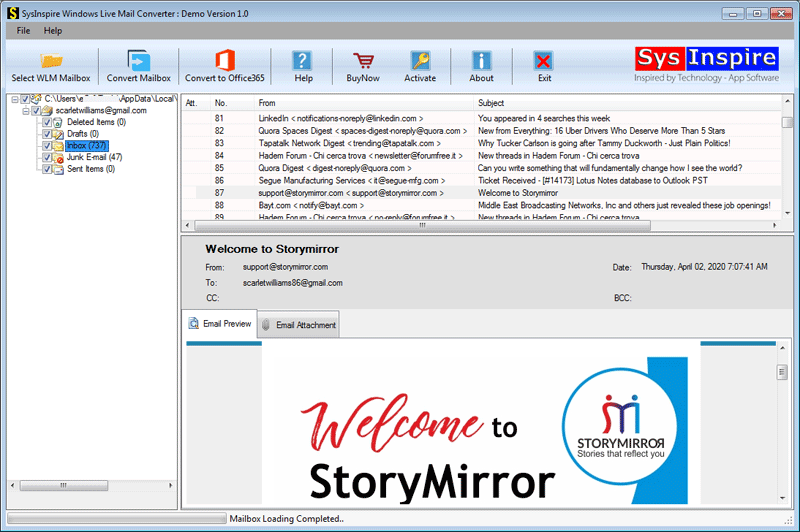Select email 88 from Bayt.com
Viewport: 800px width, 532px height.
482,206
